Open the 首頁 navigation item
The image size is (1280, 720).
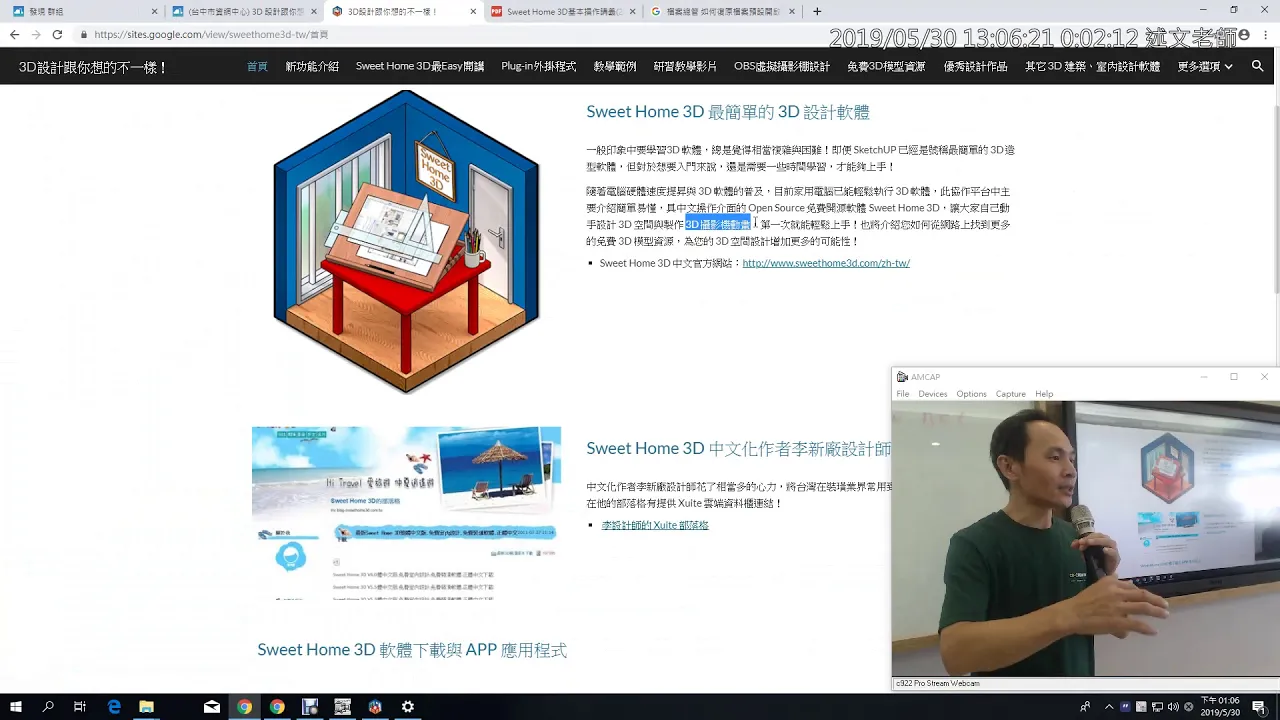257,67
